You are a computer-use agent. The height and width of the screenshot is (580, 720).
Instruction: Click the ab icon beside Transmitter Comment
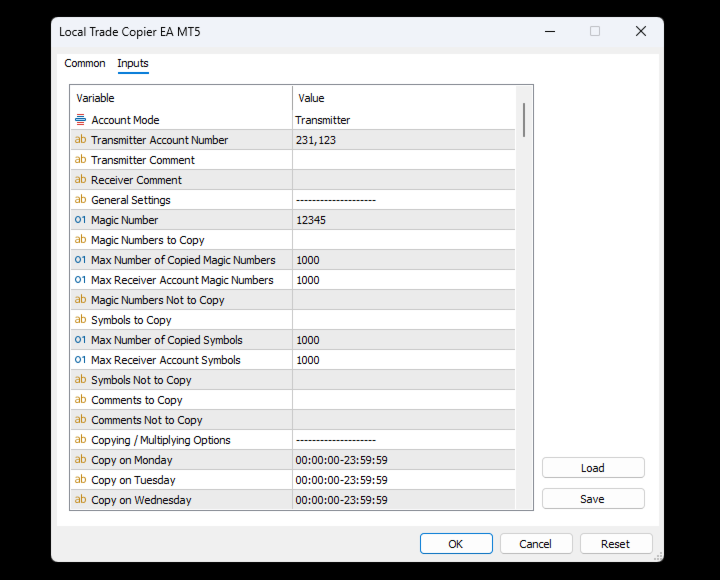point(80,160)
